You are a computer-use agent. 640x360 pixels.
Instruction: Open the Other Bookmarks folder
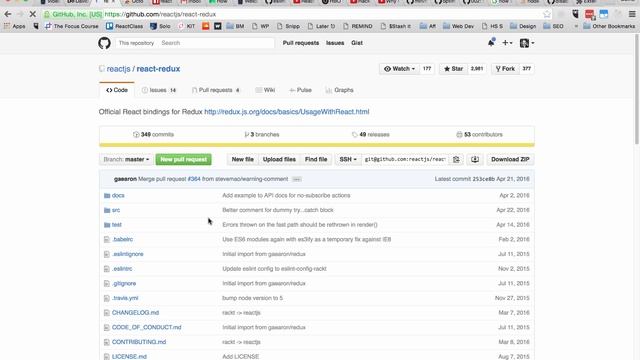point(609,26)
